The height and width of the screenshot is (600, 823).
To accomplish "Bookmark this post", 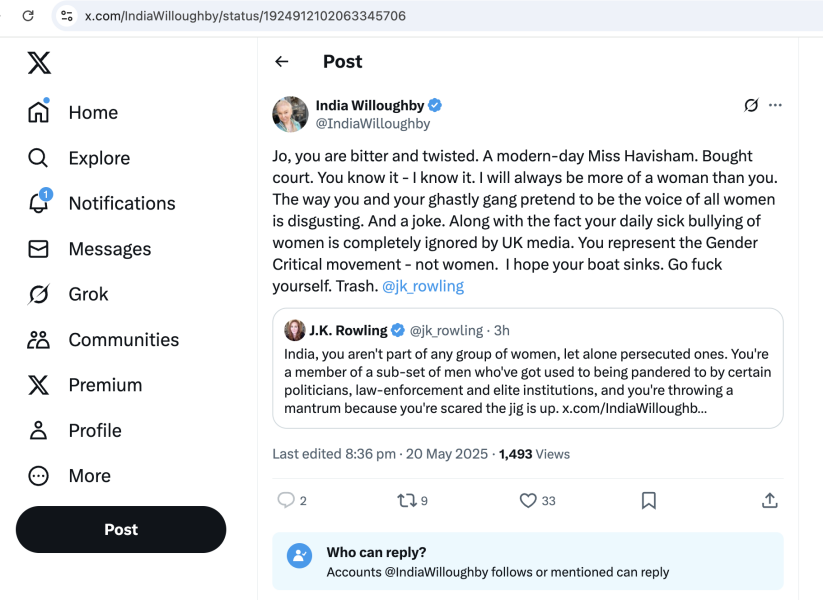I will [649, 500].
